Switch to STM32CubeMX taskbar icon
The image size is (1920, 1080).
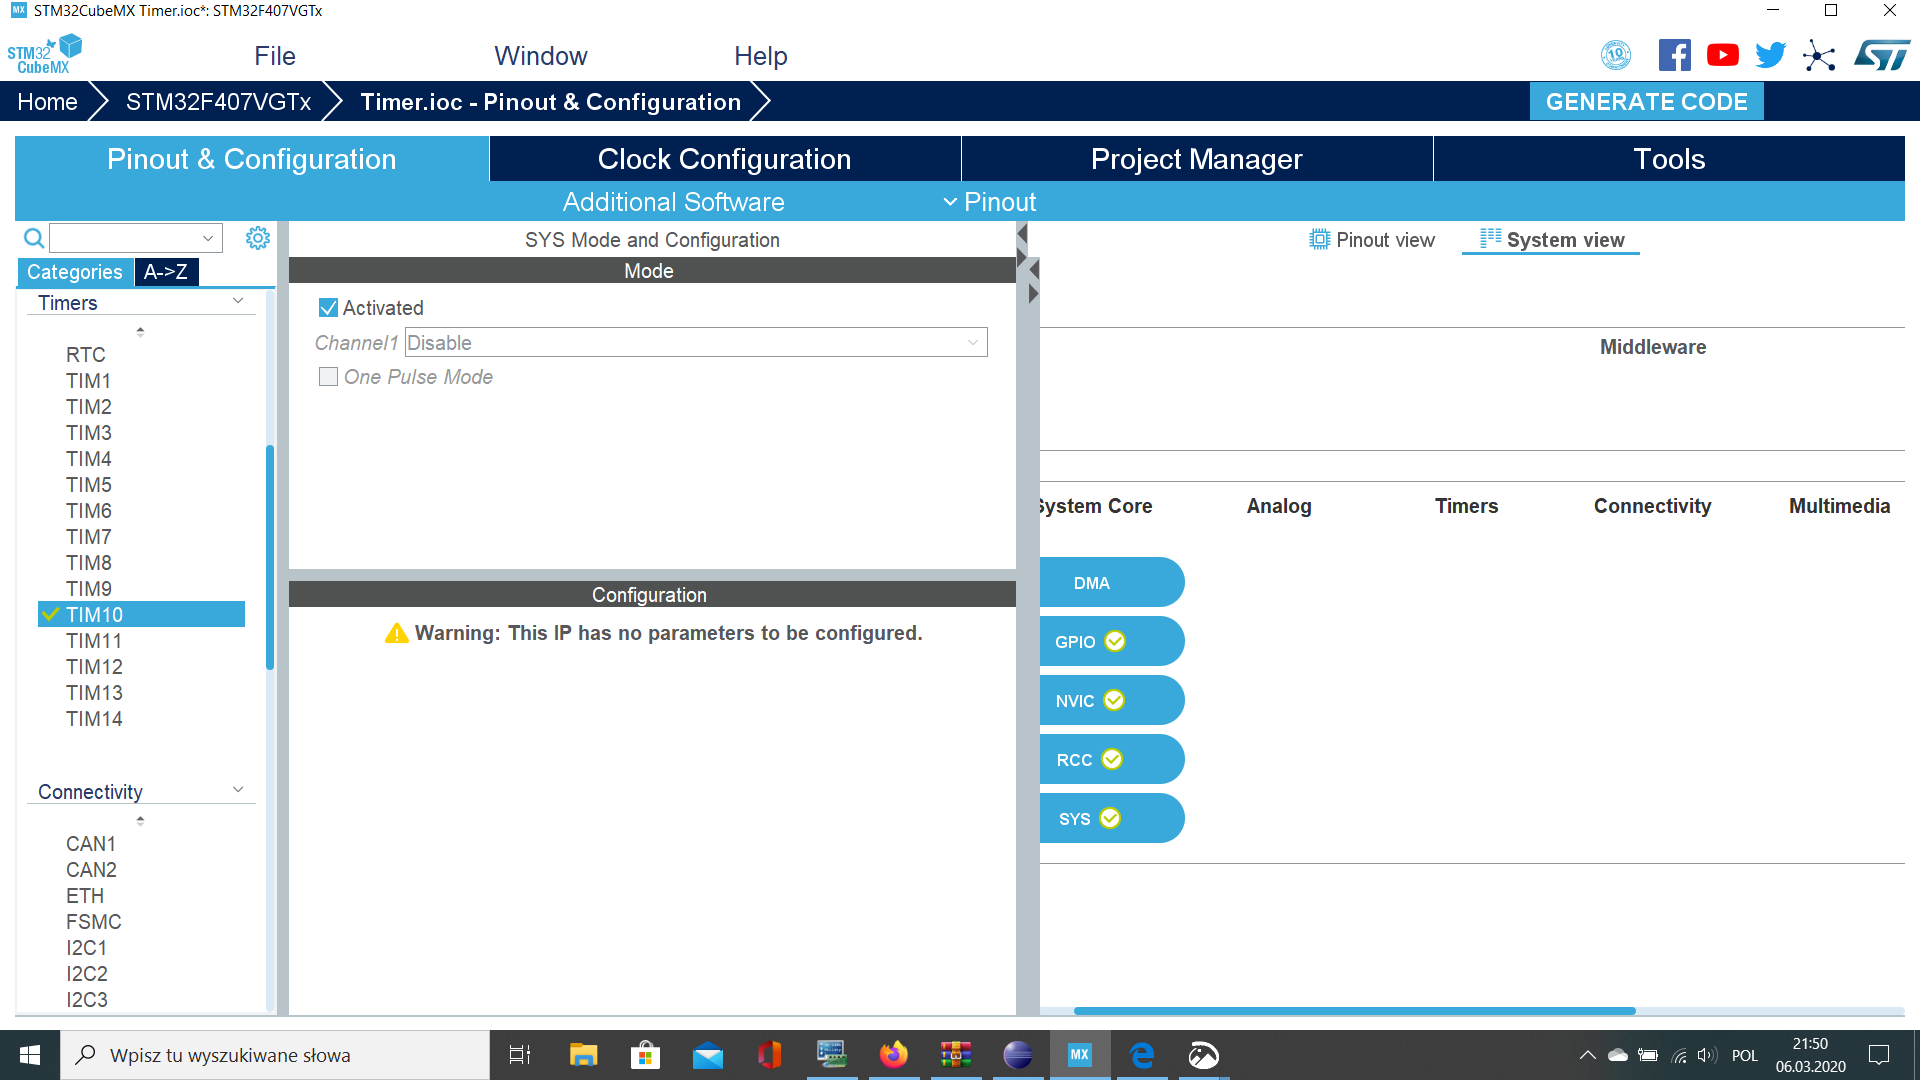[x=1080, y=1055]
